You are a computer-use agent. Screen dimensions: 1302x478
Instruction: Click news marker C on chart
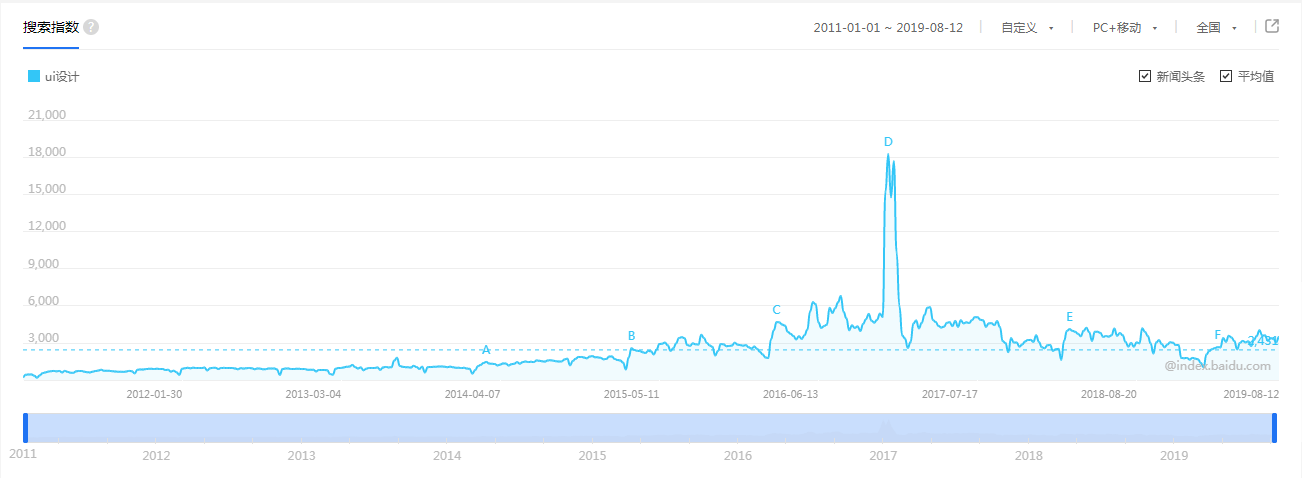(x=776, y=310)
